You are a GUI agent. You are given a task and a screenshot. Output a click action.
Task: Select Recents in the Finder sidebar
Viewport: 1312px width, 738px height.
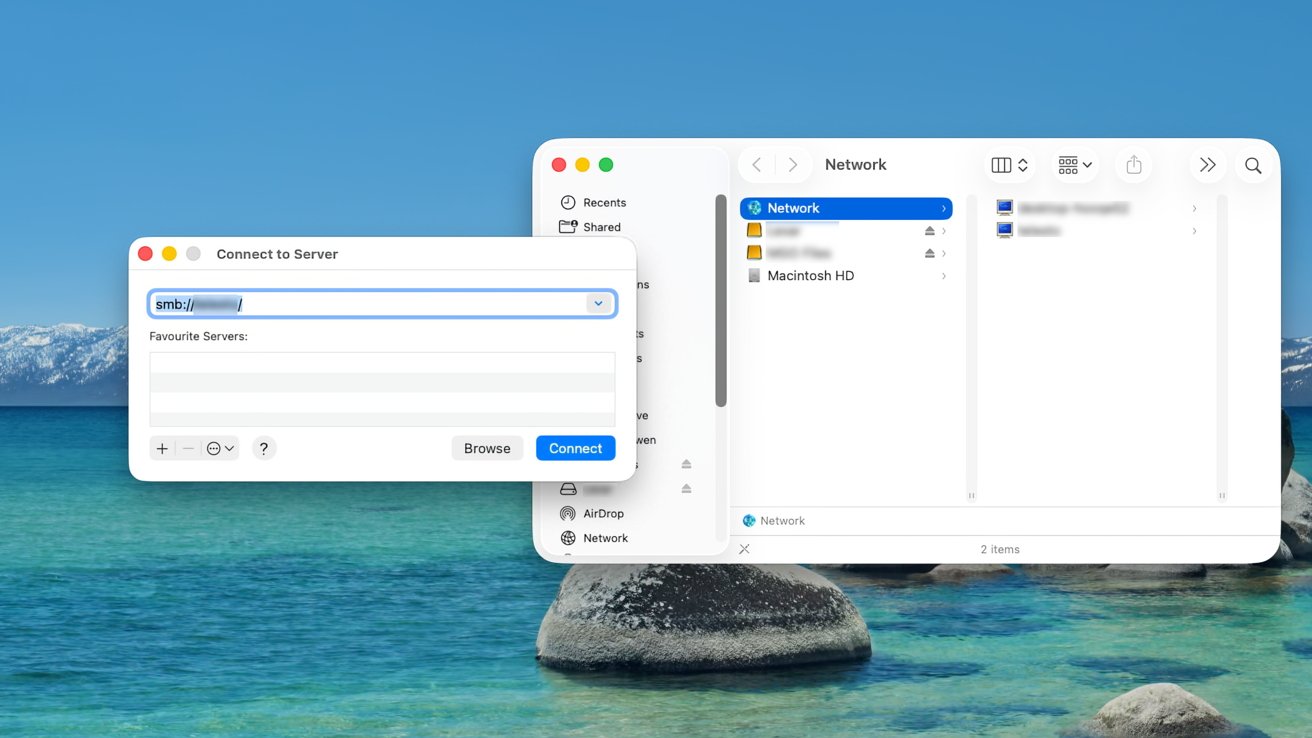point(604,203)
